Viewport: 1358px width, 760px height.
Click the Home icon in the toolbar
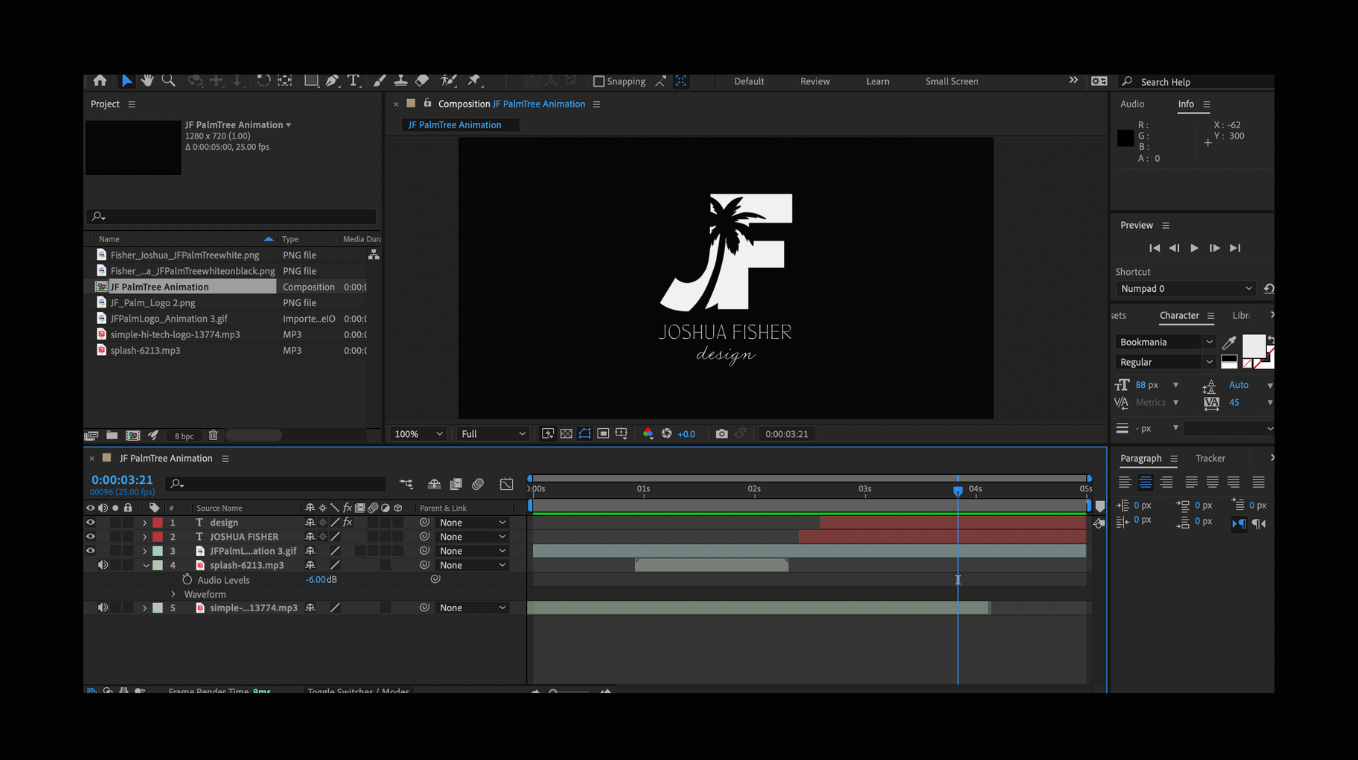click(100, 81)
